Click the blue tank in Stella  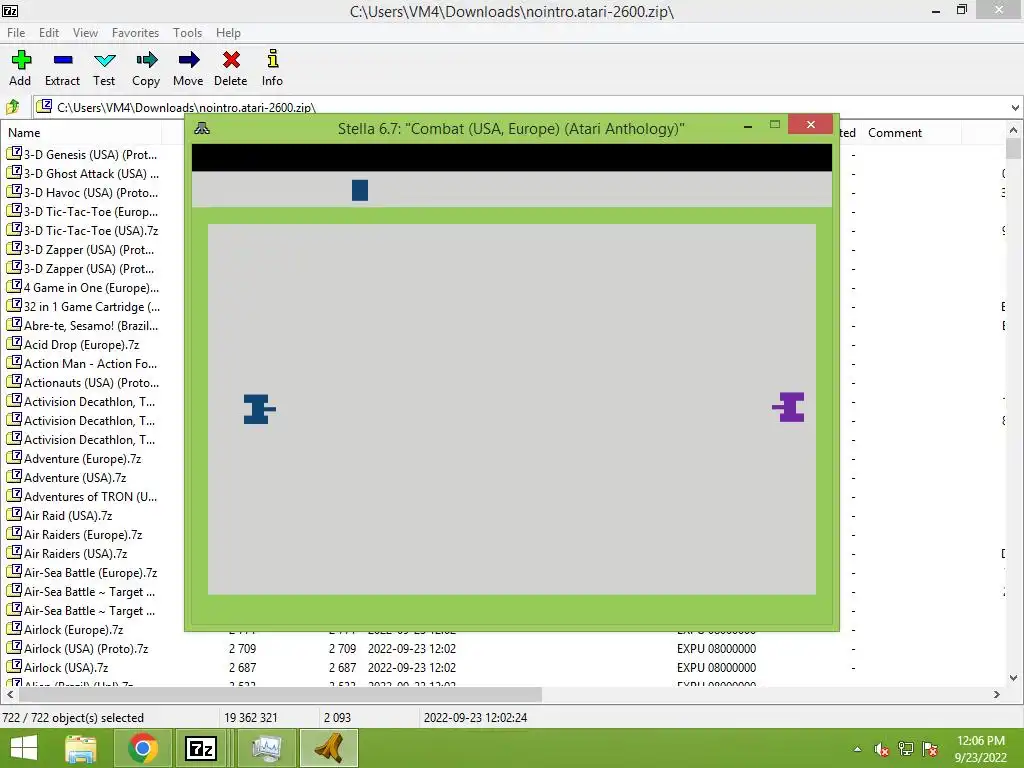click(259, 409)
